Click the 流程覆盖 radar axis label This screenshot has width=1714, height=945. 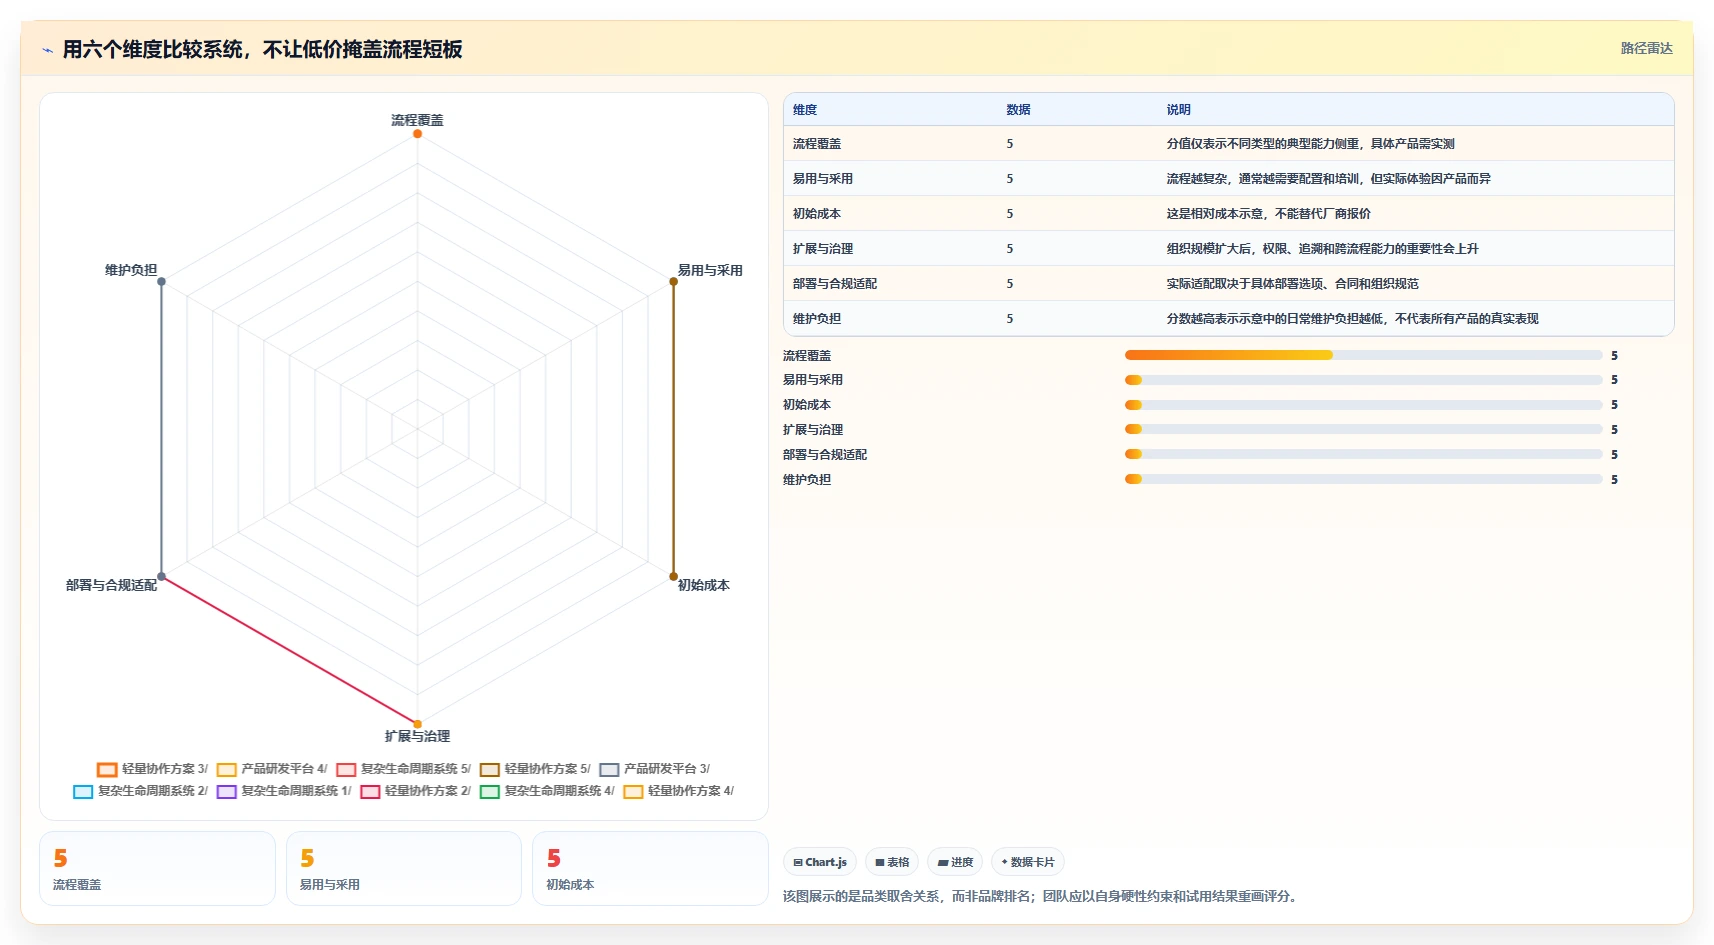pos(417,120)
